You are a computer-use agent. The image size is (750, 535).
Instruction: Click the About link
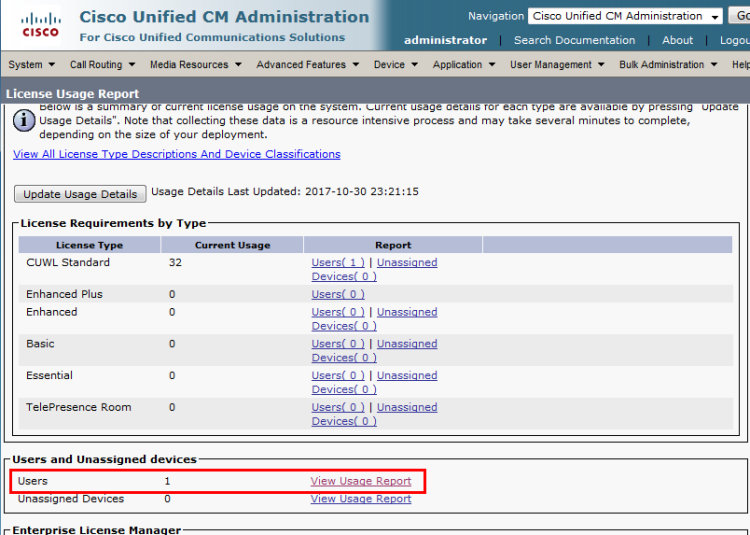[677, 40]
